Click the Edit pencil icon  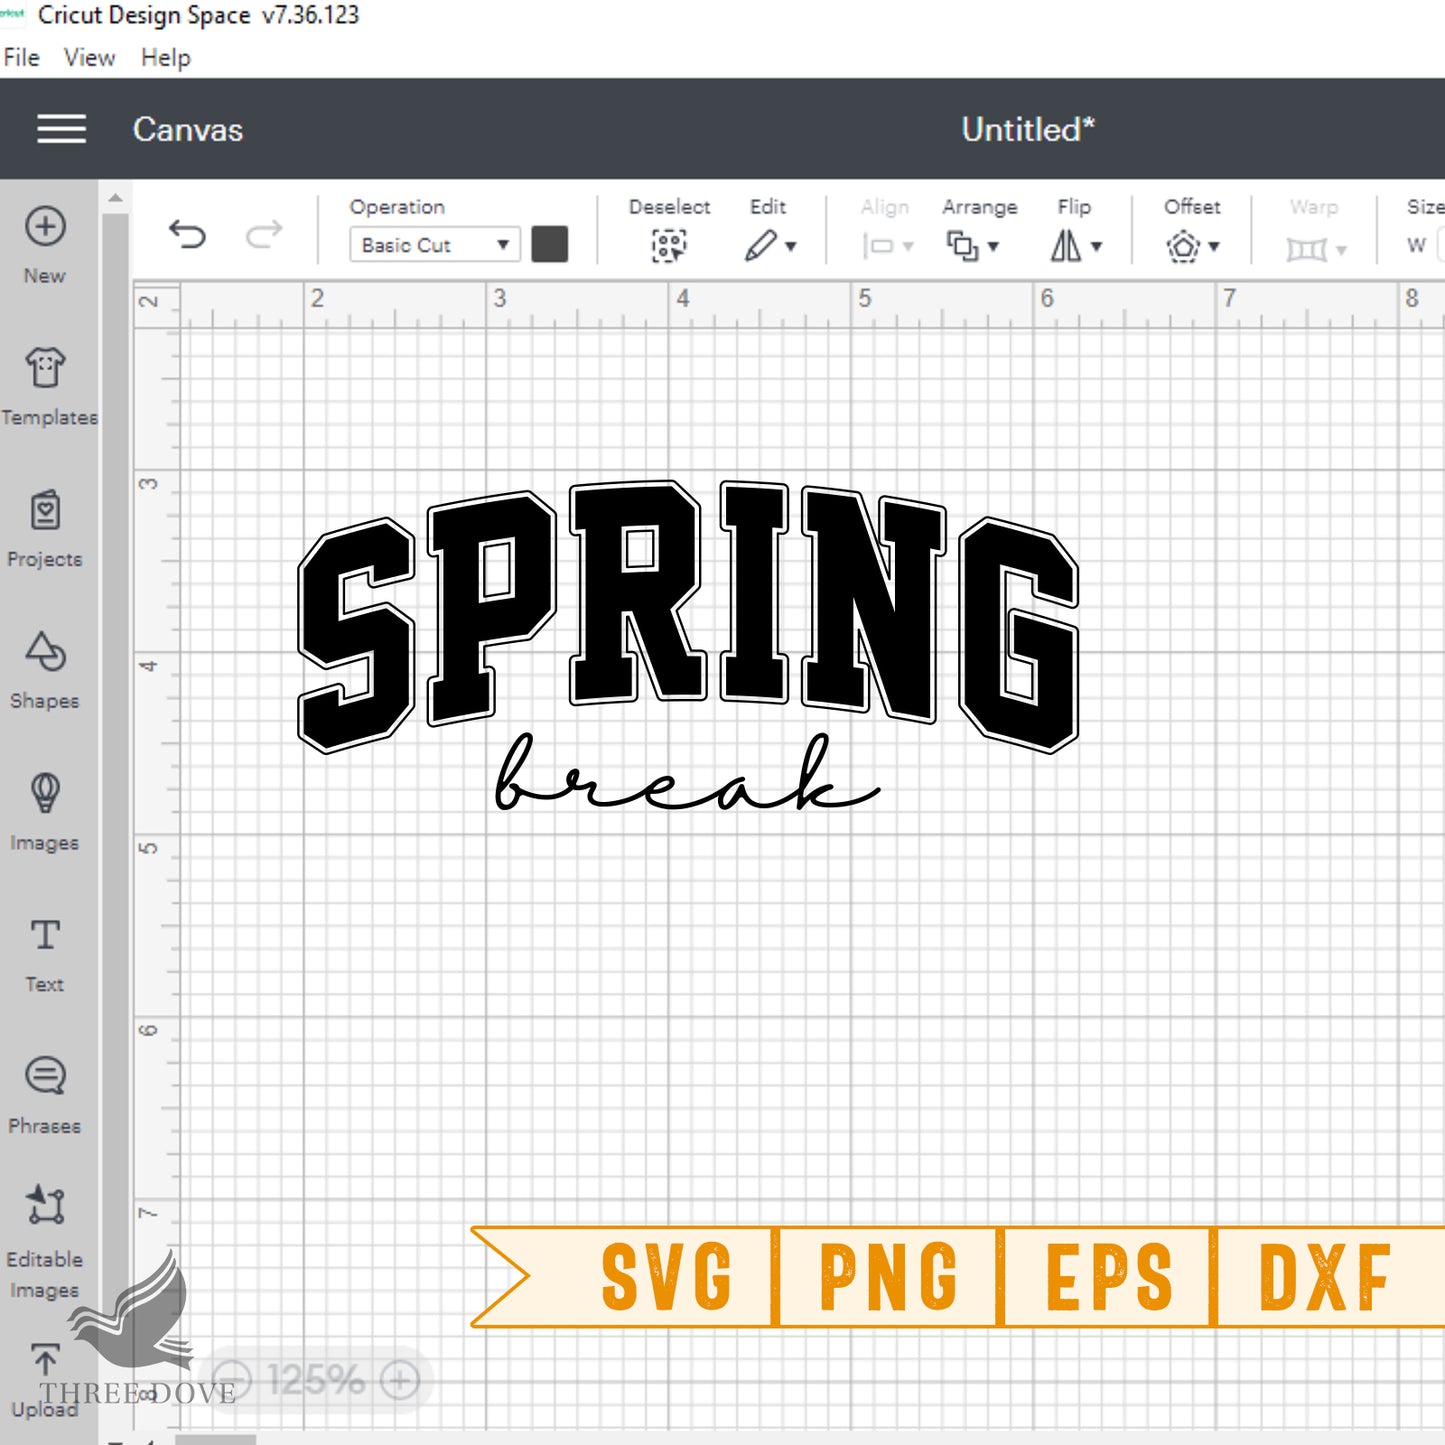760,246
